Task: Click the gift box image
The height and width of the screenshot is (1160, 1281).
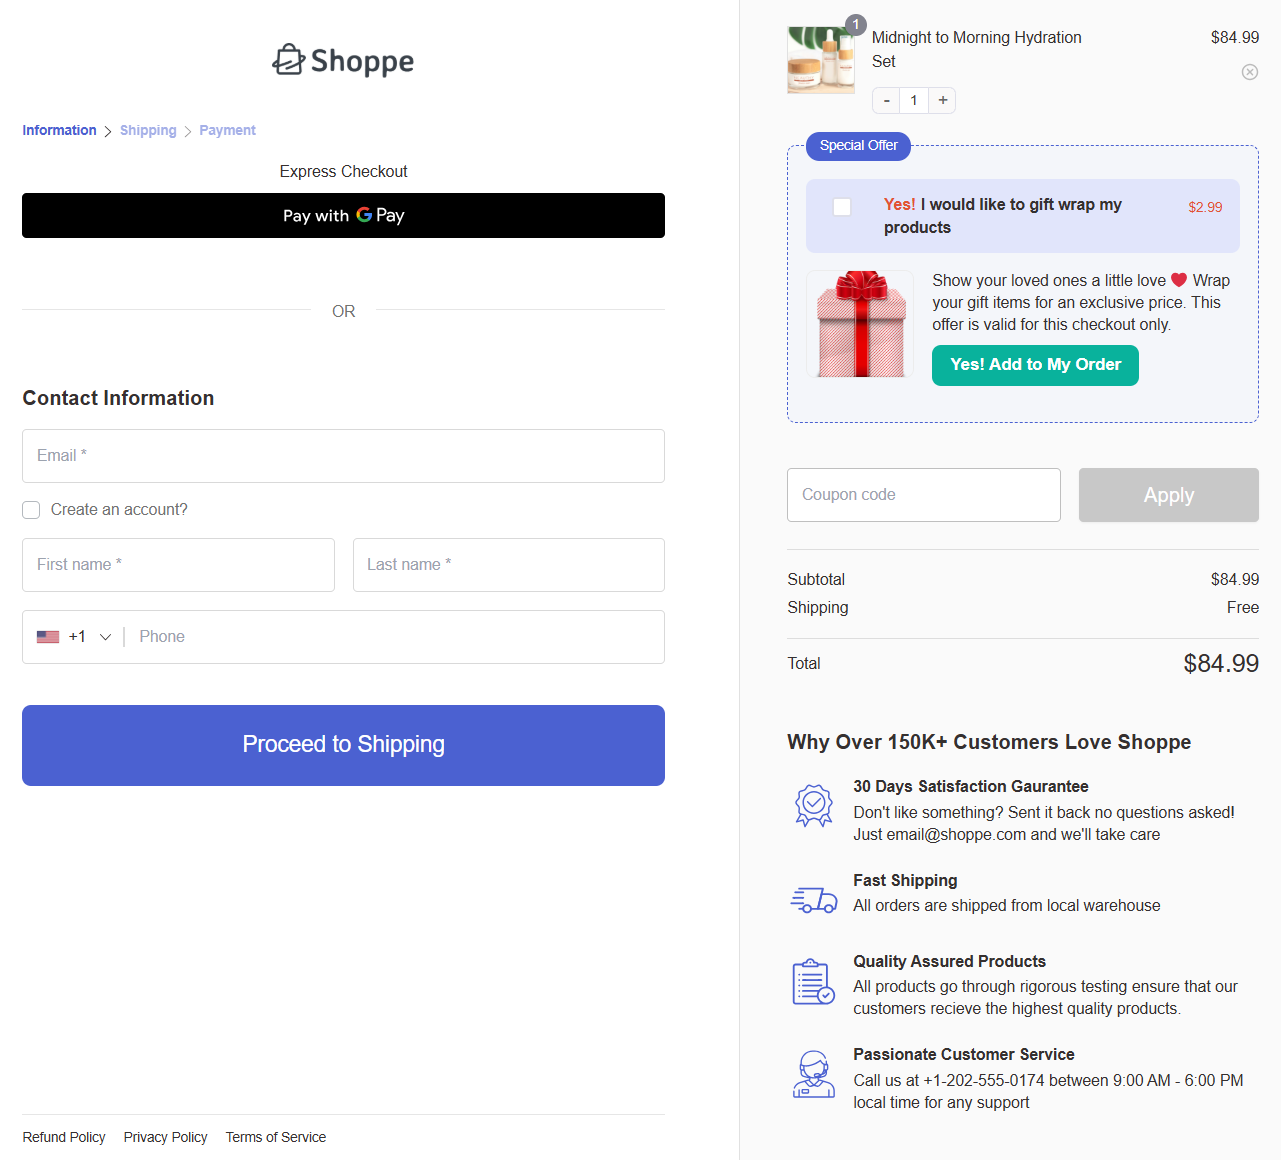Action: pyautogui.click(x=860, y=324)
